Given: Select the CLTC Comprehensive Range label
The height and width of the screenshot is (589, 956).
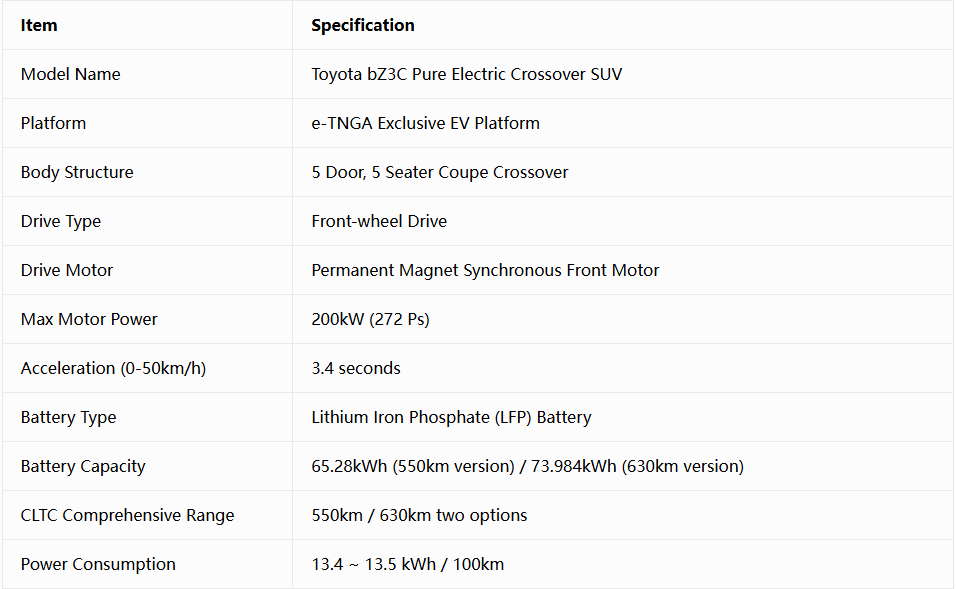Looking at the screenshot, I should (x=127, y=516).
